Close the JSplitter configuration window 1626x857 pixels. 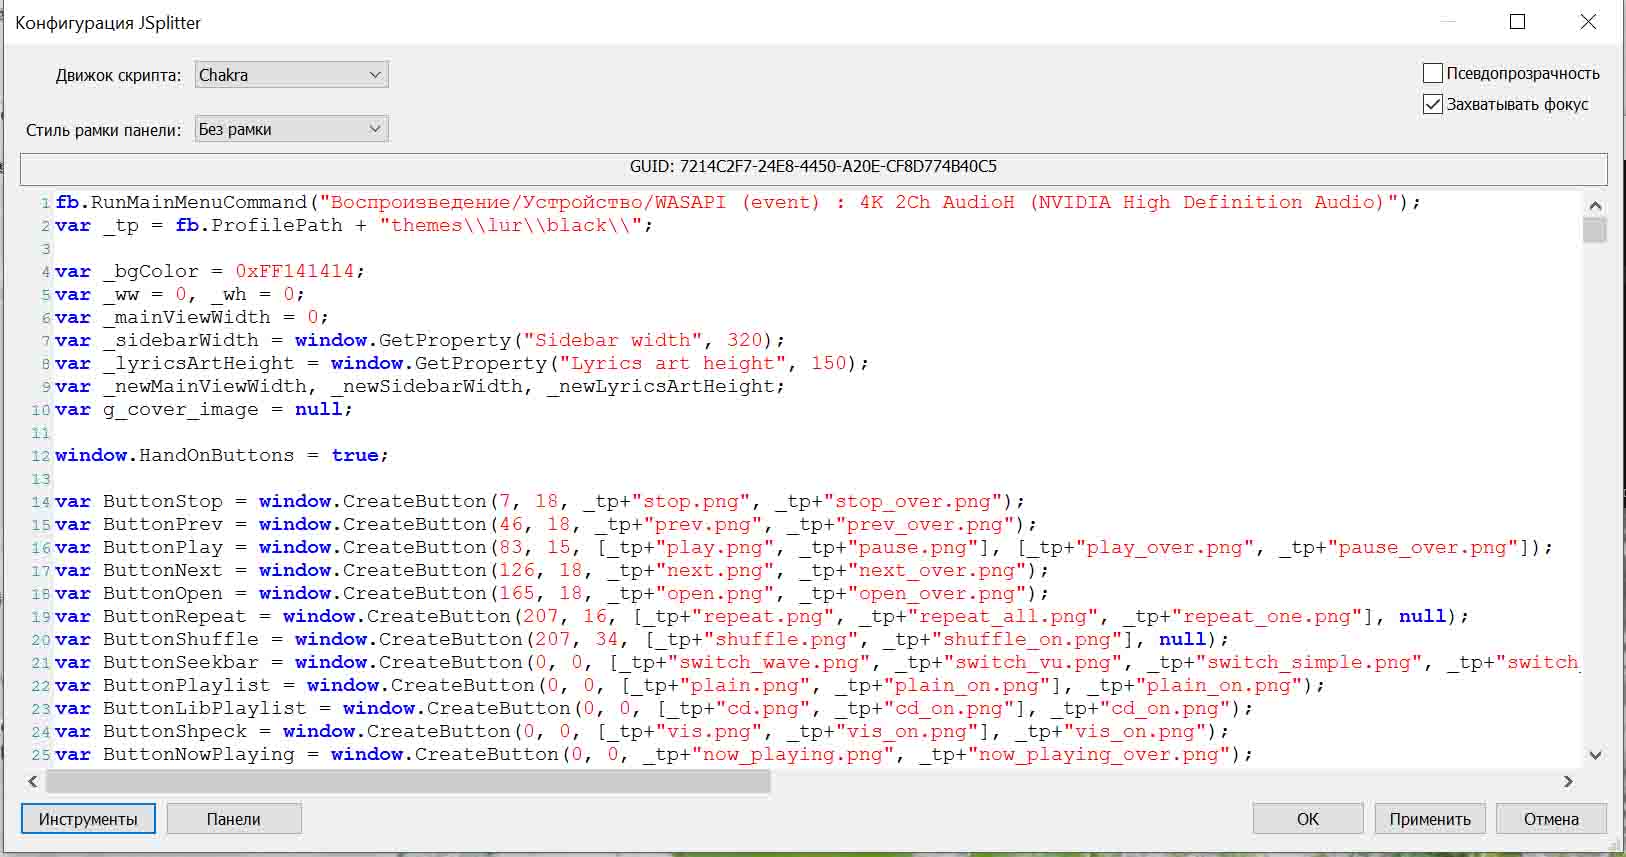pos(1588,22)
